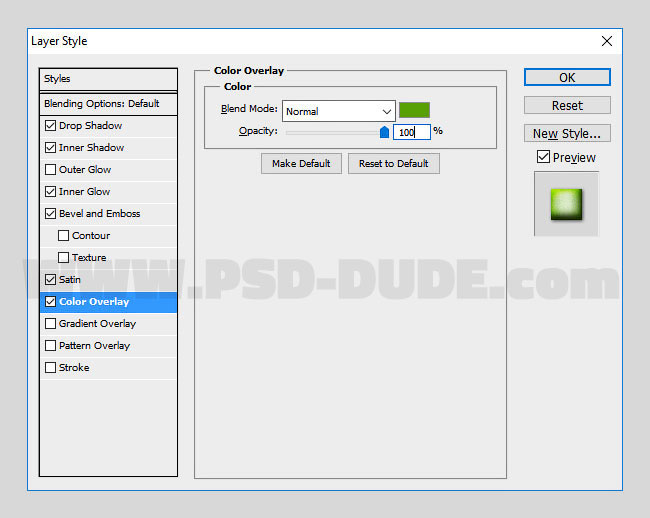This screenshot has width=650, height=518.
Task: Open the Satin label
Action: (x=70, y=279)
